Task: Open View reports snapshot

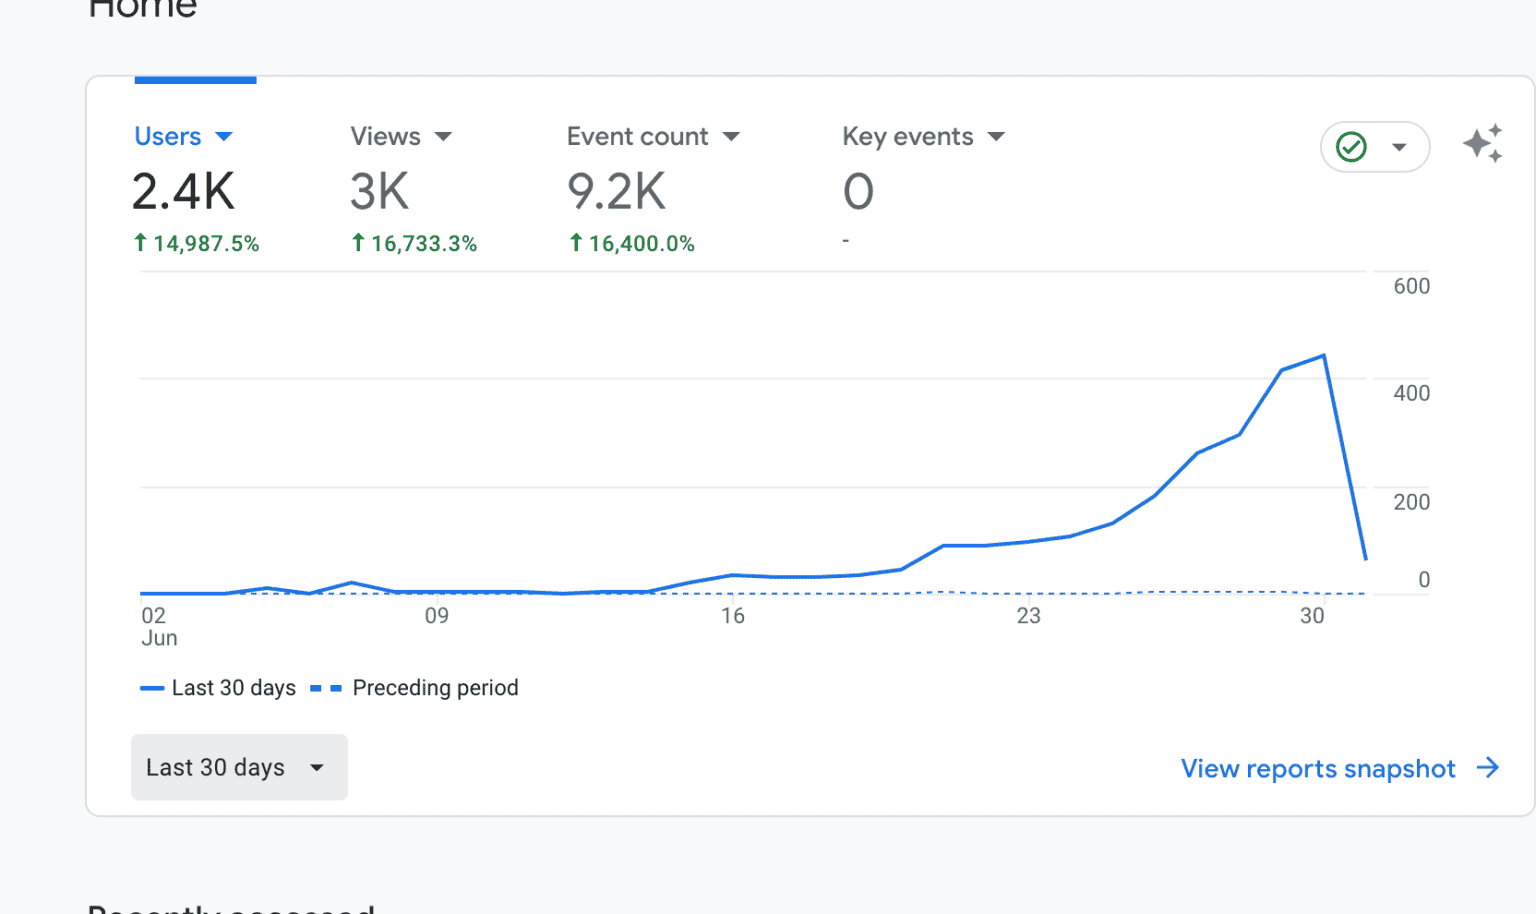Action: pyautogui.click(x=1317, y=768)
